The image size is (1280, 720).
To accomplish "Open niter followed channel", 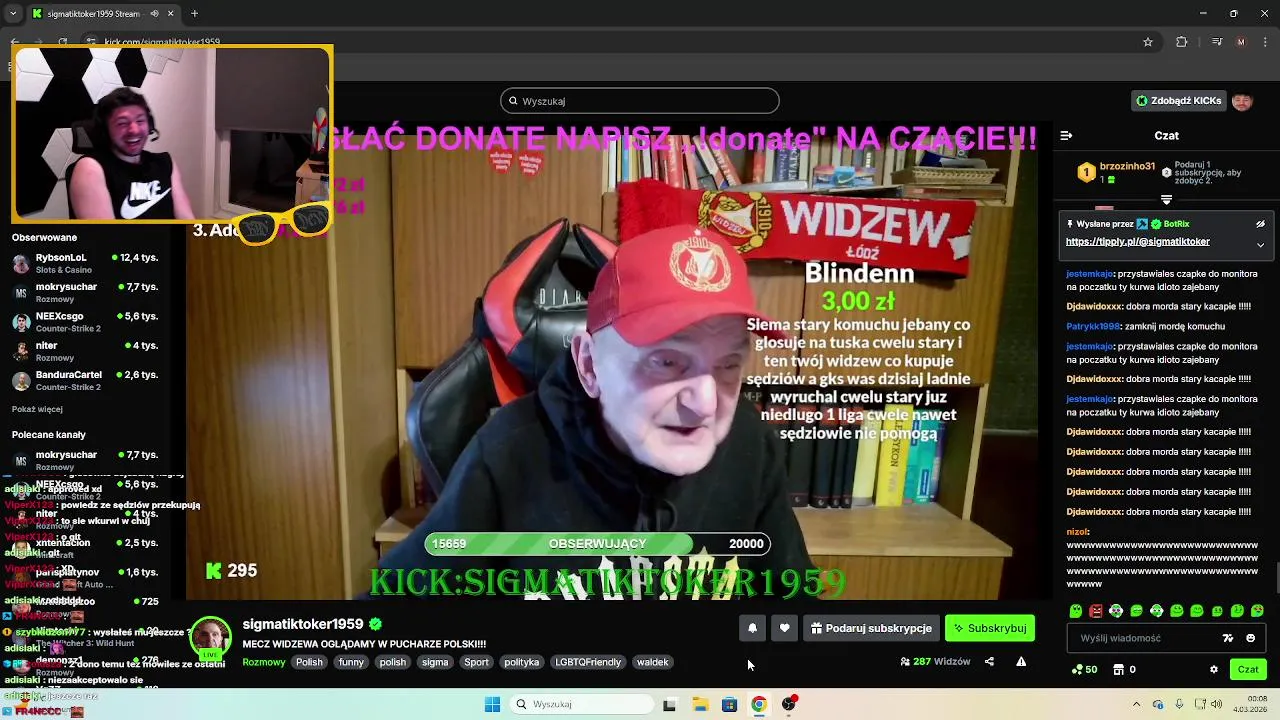I will (85, 351).
